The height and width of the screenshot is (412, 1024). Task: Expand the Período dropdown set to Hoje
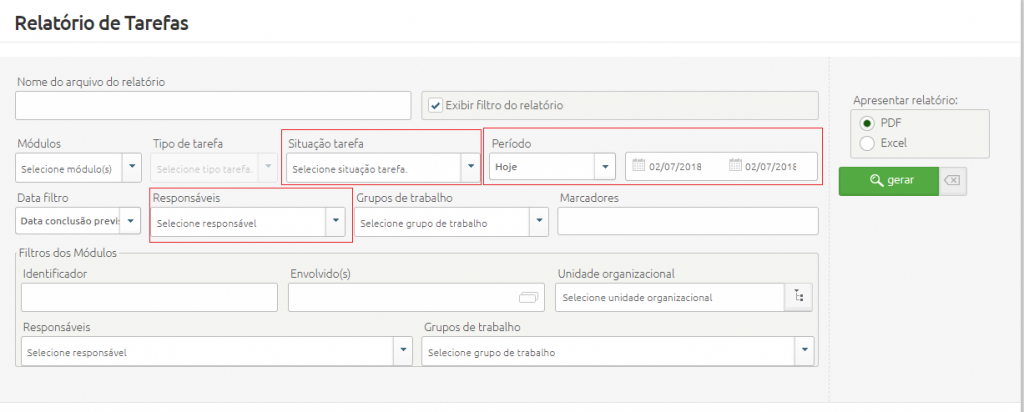604,166
